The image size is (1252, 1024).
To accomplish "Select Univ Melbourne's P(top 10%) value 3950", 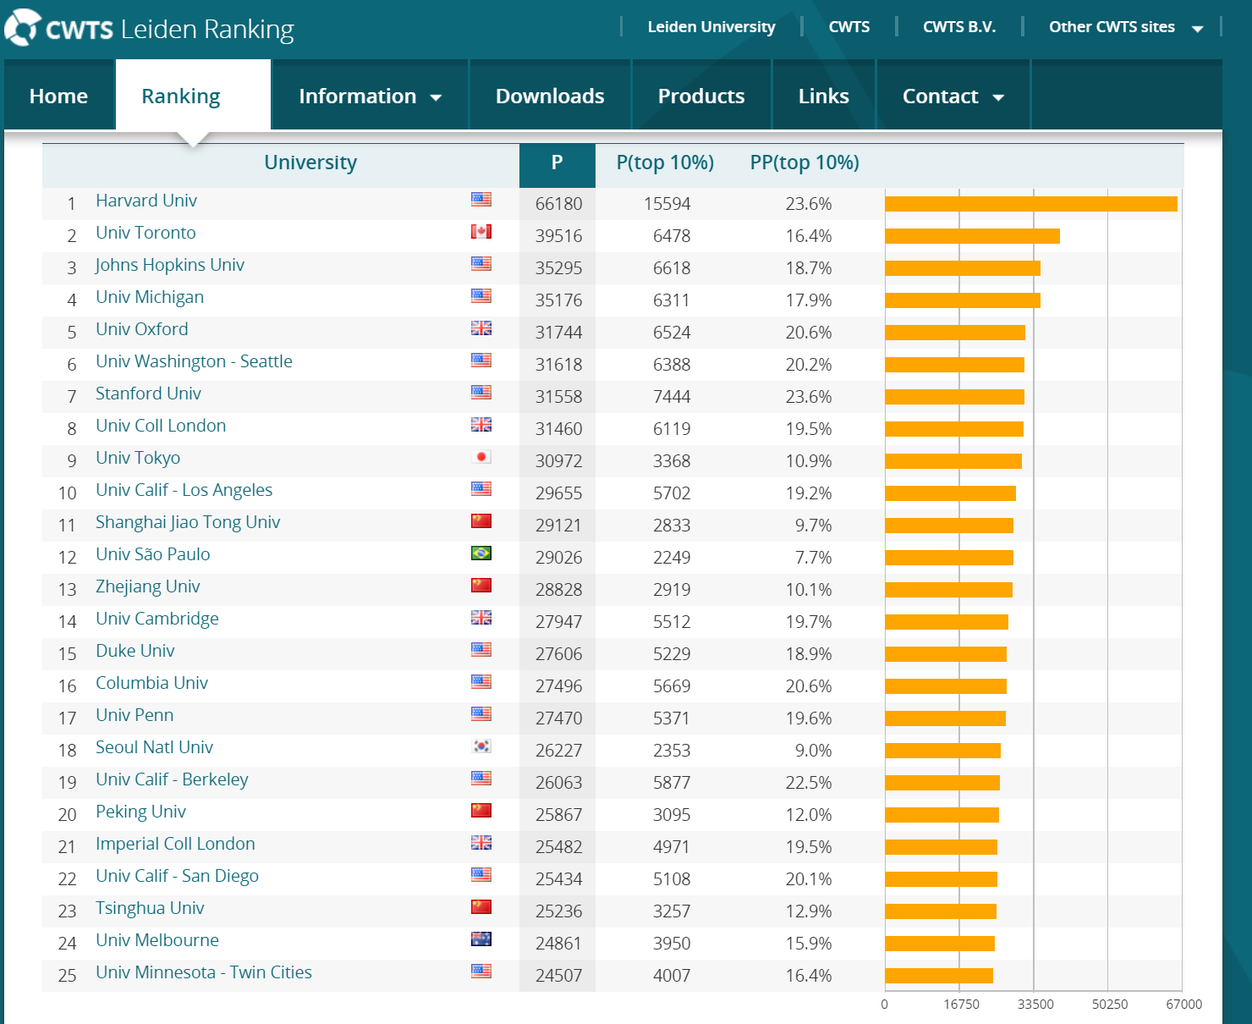I will 672,943.
